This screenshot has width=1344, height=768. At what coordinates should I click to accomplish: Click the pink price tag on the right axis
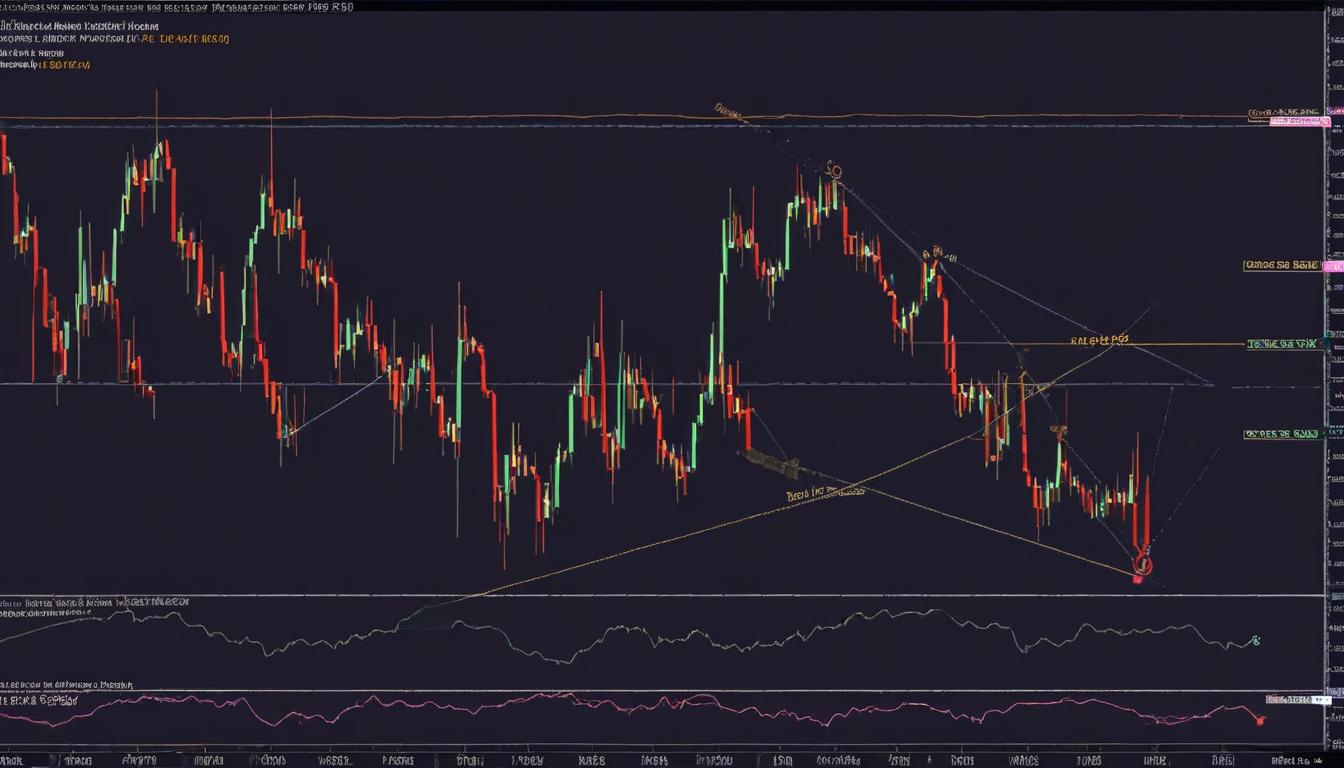click(1301, 121)
